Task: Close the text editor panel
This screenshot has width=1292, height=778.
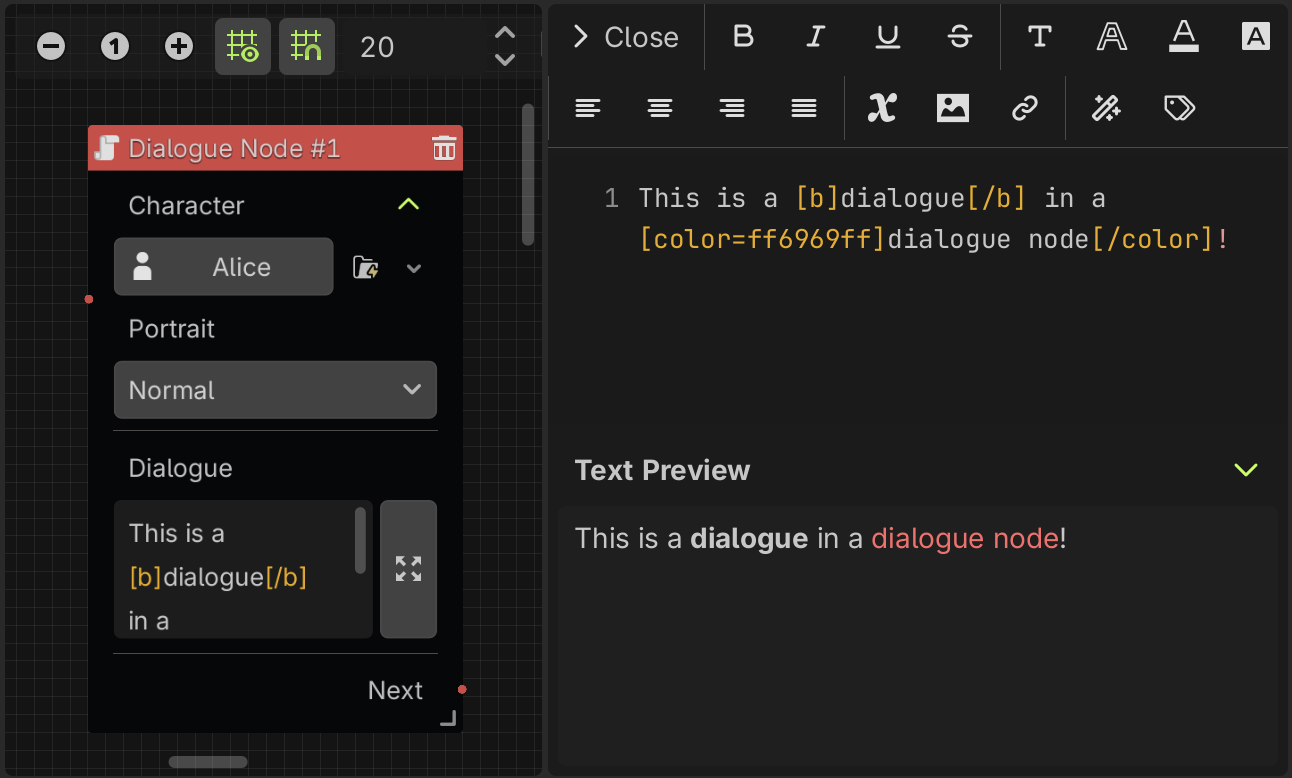Action: [625, 37]
